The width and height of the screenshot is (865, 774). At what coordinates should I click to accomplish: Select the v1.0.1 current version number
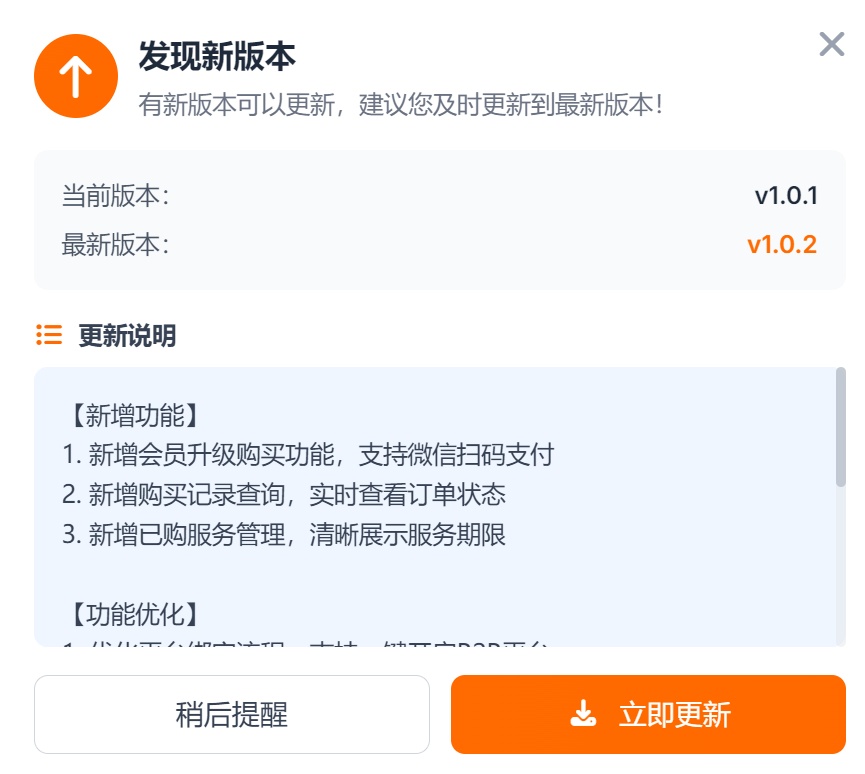tap(786, 195)
